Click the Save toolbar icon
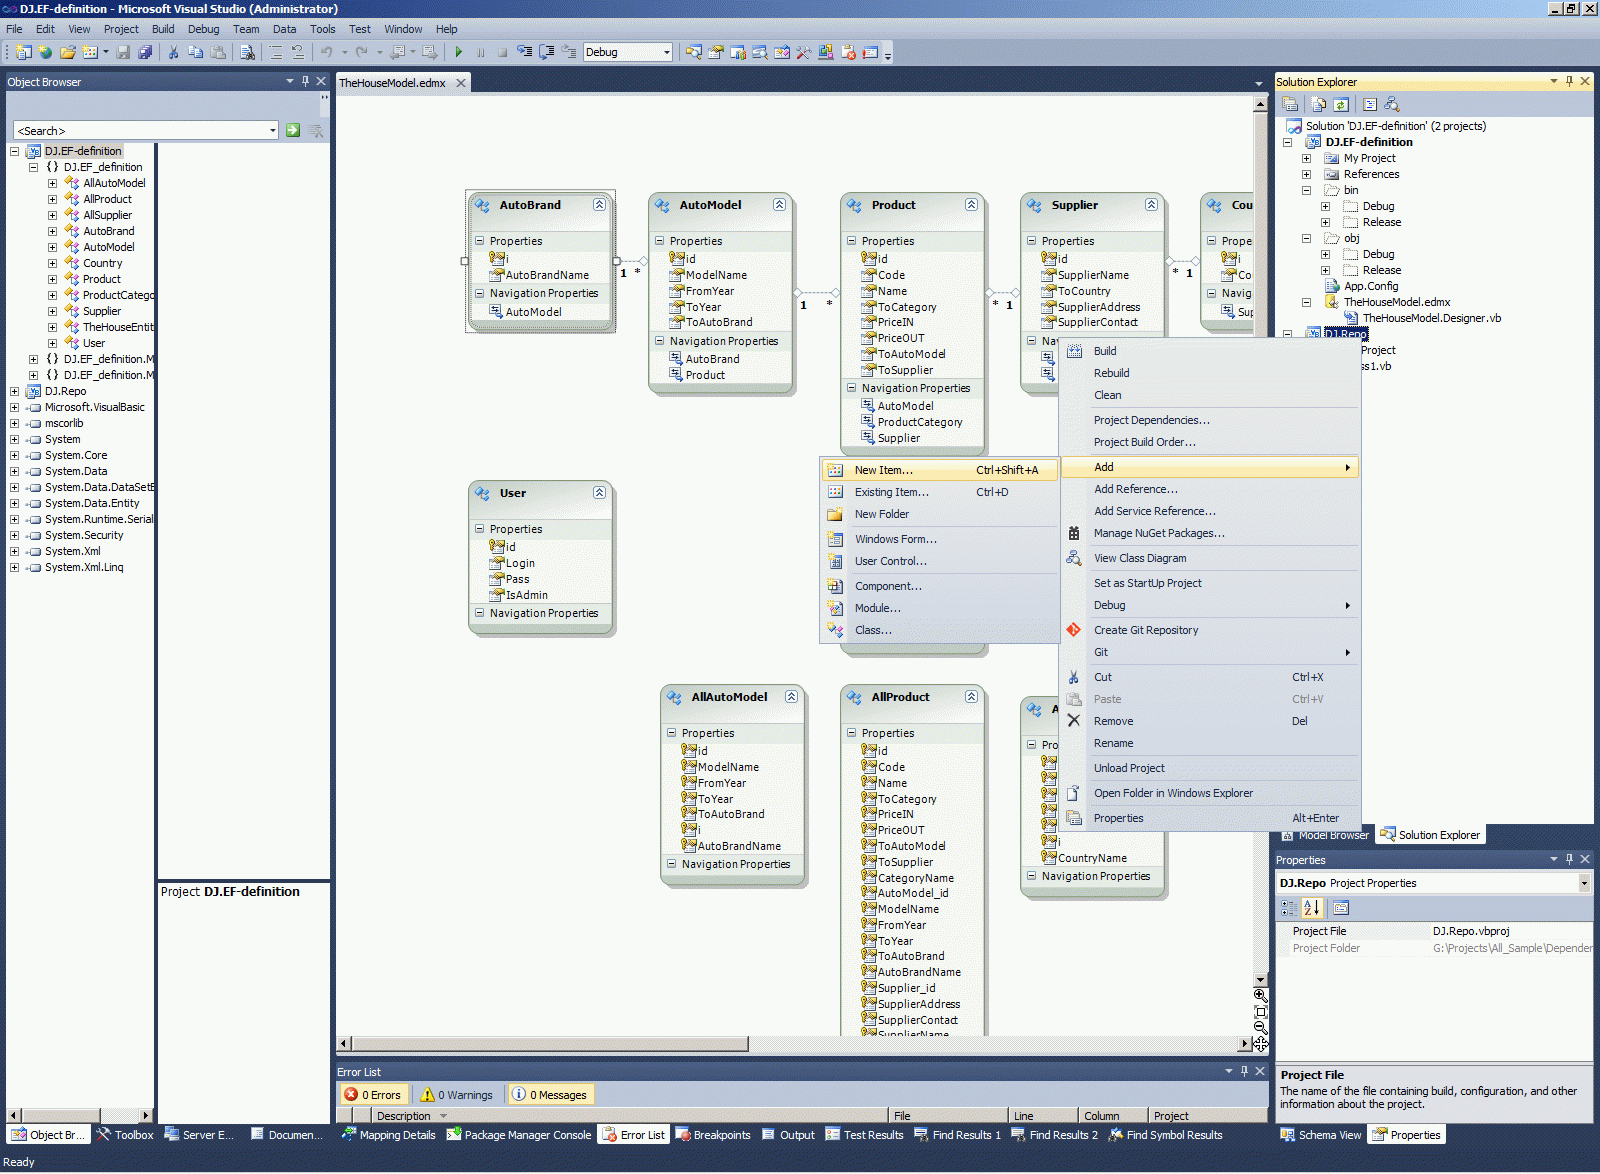 123,52
